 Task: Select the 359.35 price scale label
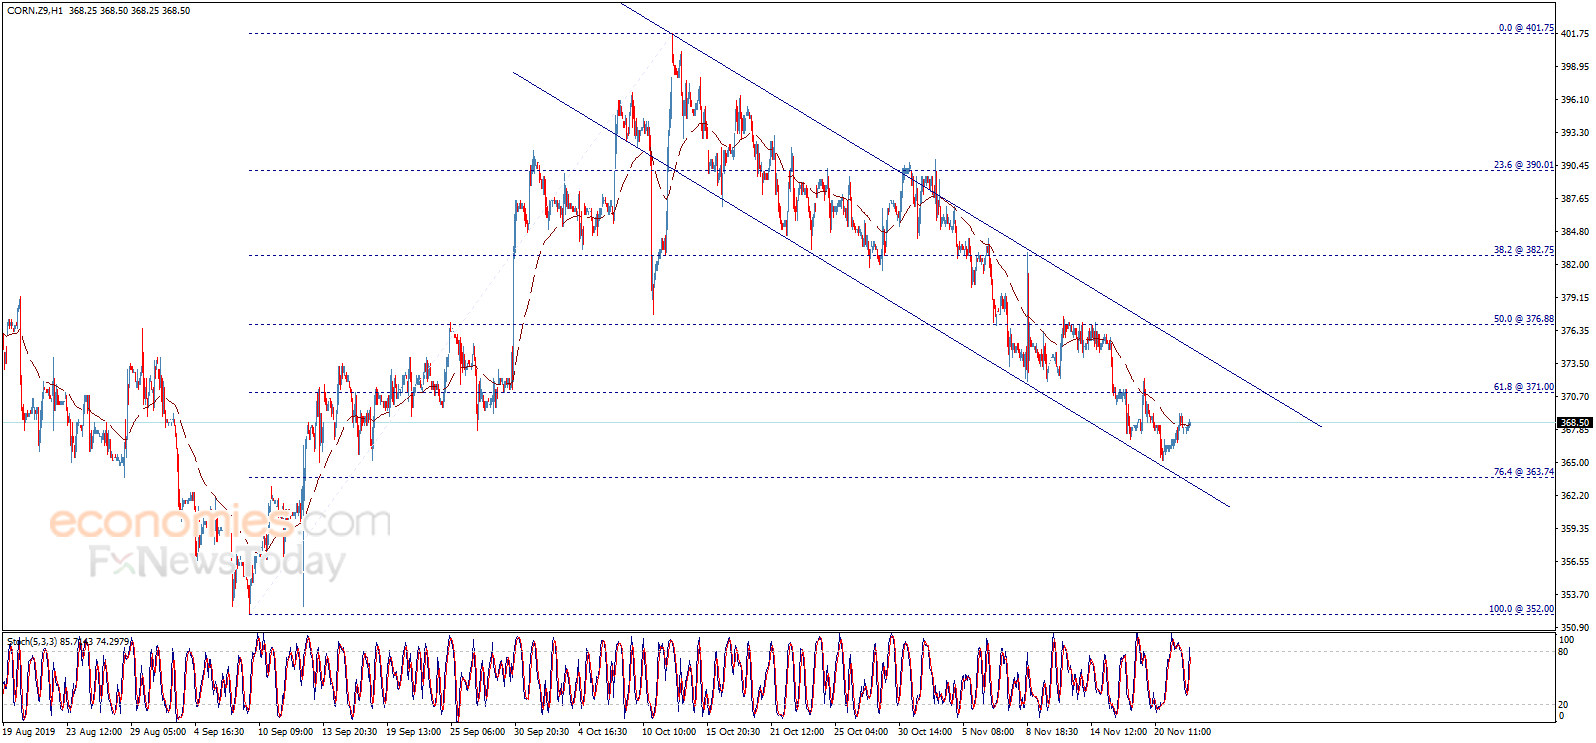(x=1575, y=529)
